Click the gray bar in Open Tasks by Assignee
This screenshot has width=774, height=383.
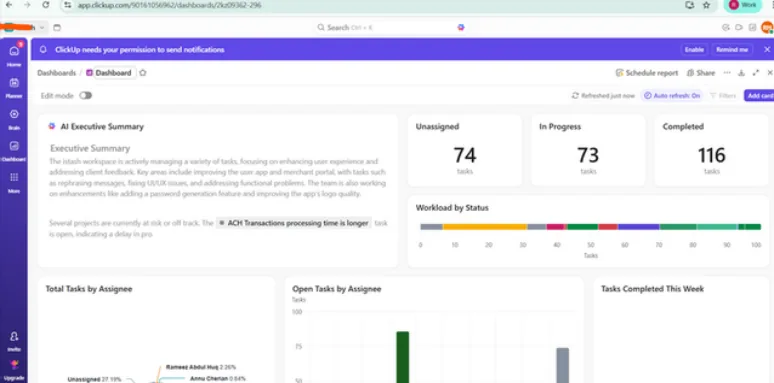click(x=563, y=365)
